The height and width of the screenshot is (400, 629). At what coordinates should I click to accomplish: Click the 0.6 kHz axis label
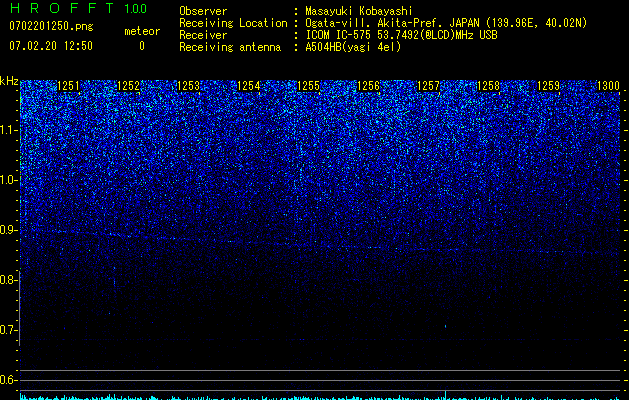(x=9, y=380)
